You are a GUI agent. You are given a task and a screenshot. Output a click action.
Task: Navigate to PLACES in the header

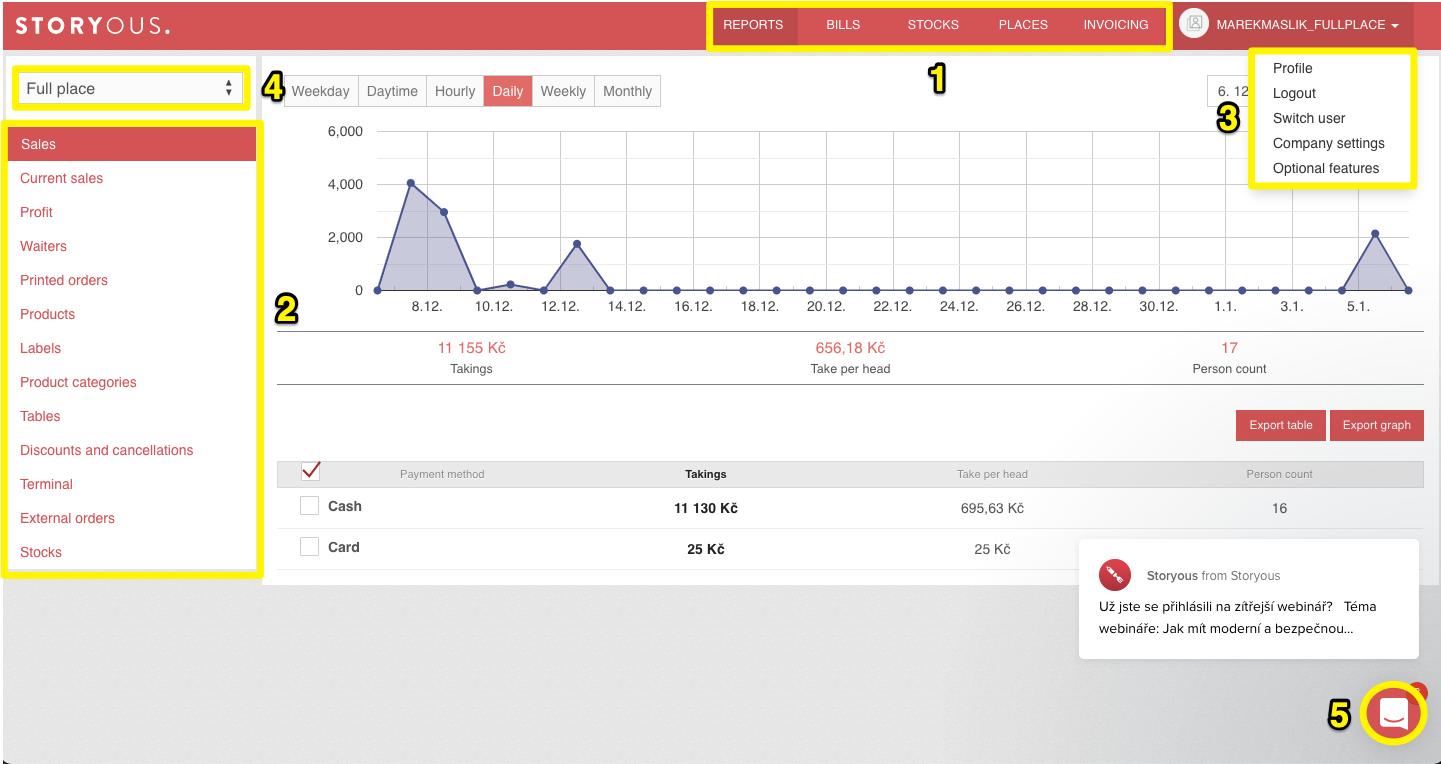pos(1023,25)
